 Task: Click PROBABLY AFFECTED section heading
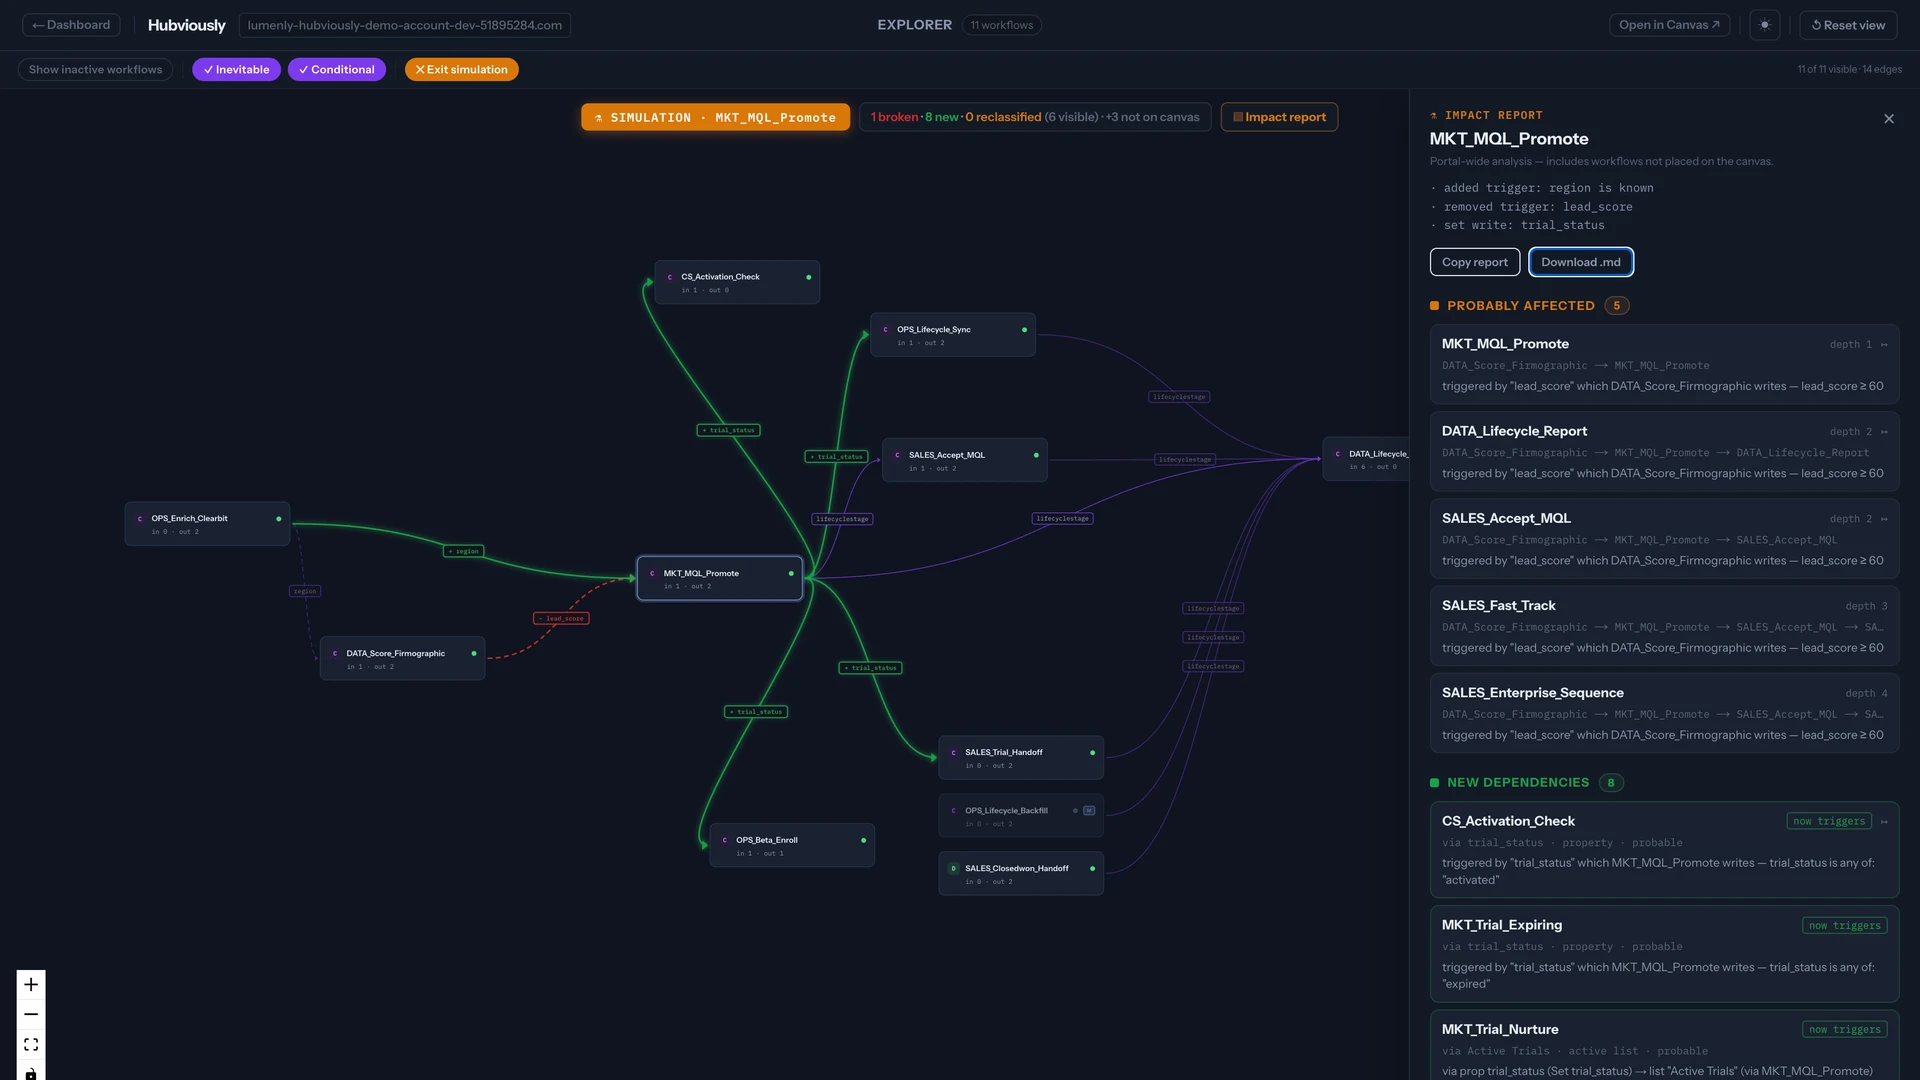[x=1521, y=306]
